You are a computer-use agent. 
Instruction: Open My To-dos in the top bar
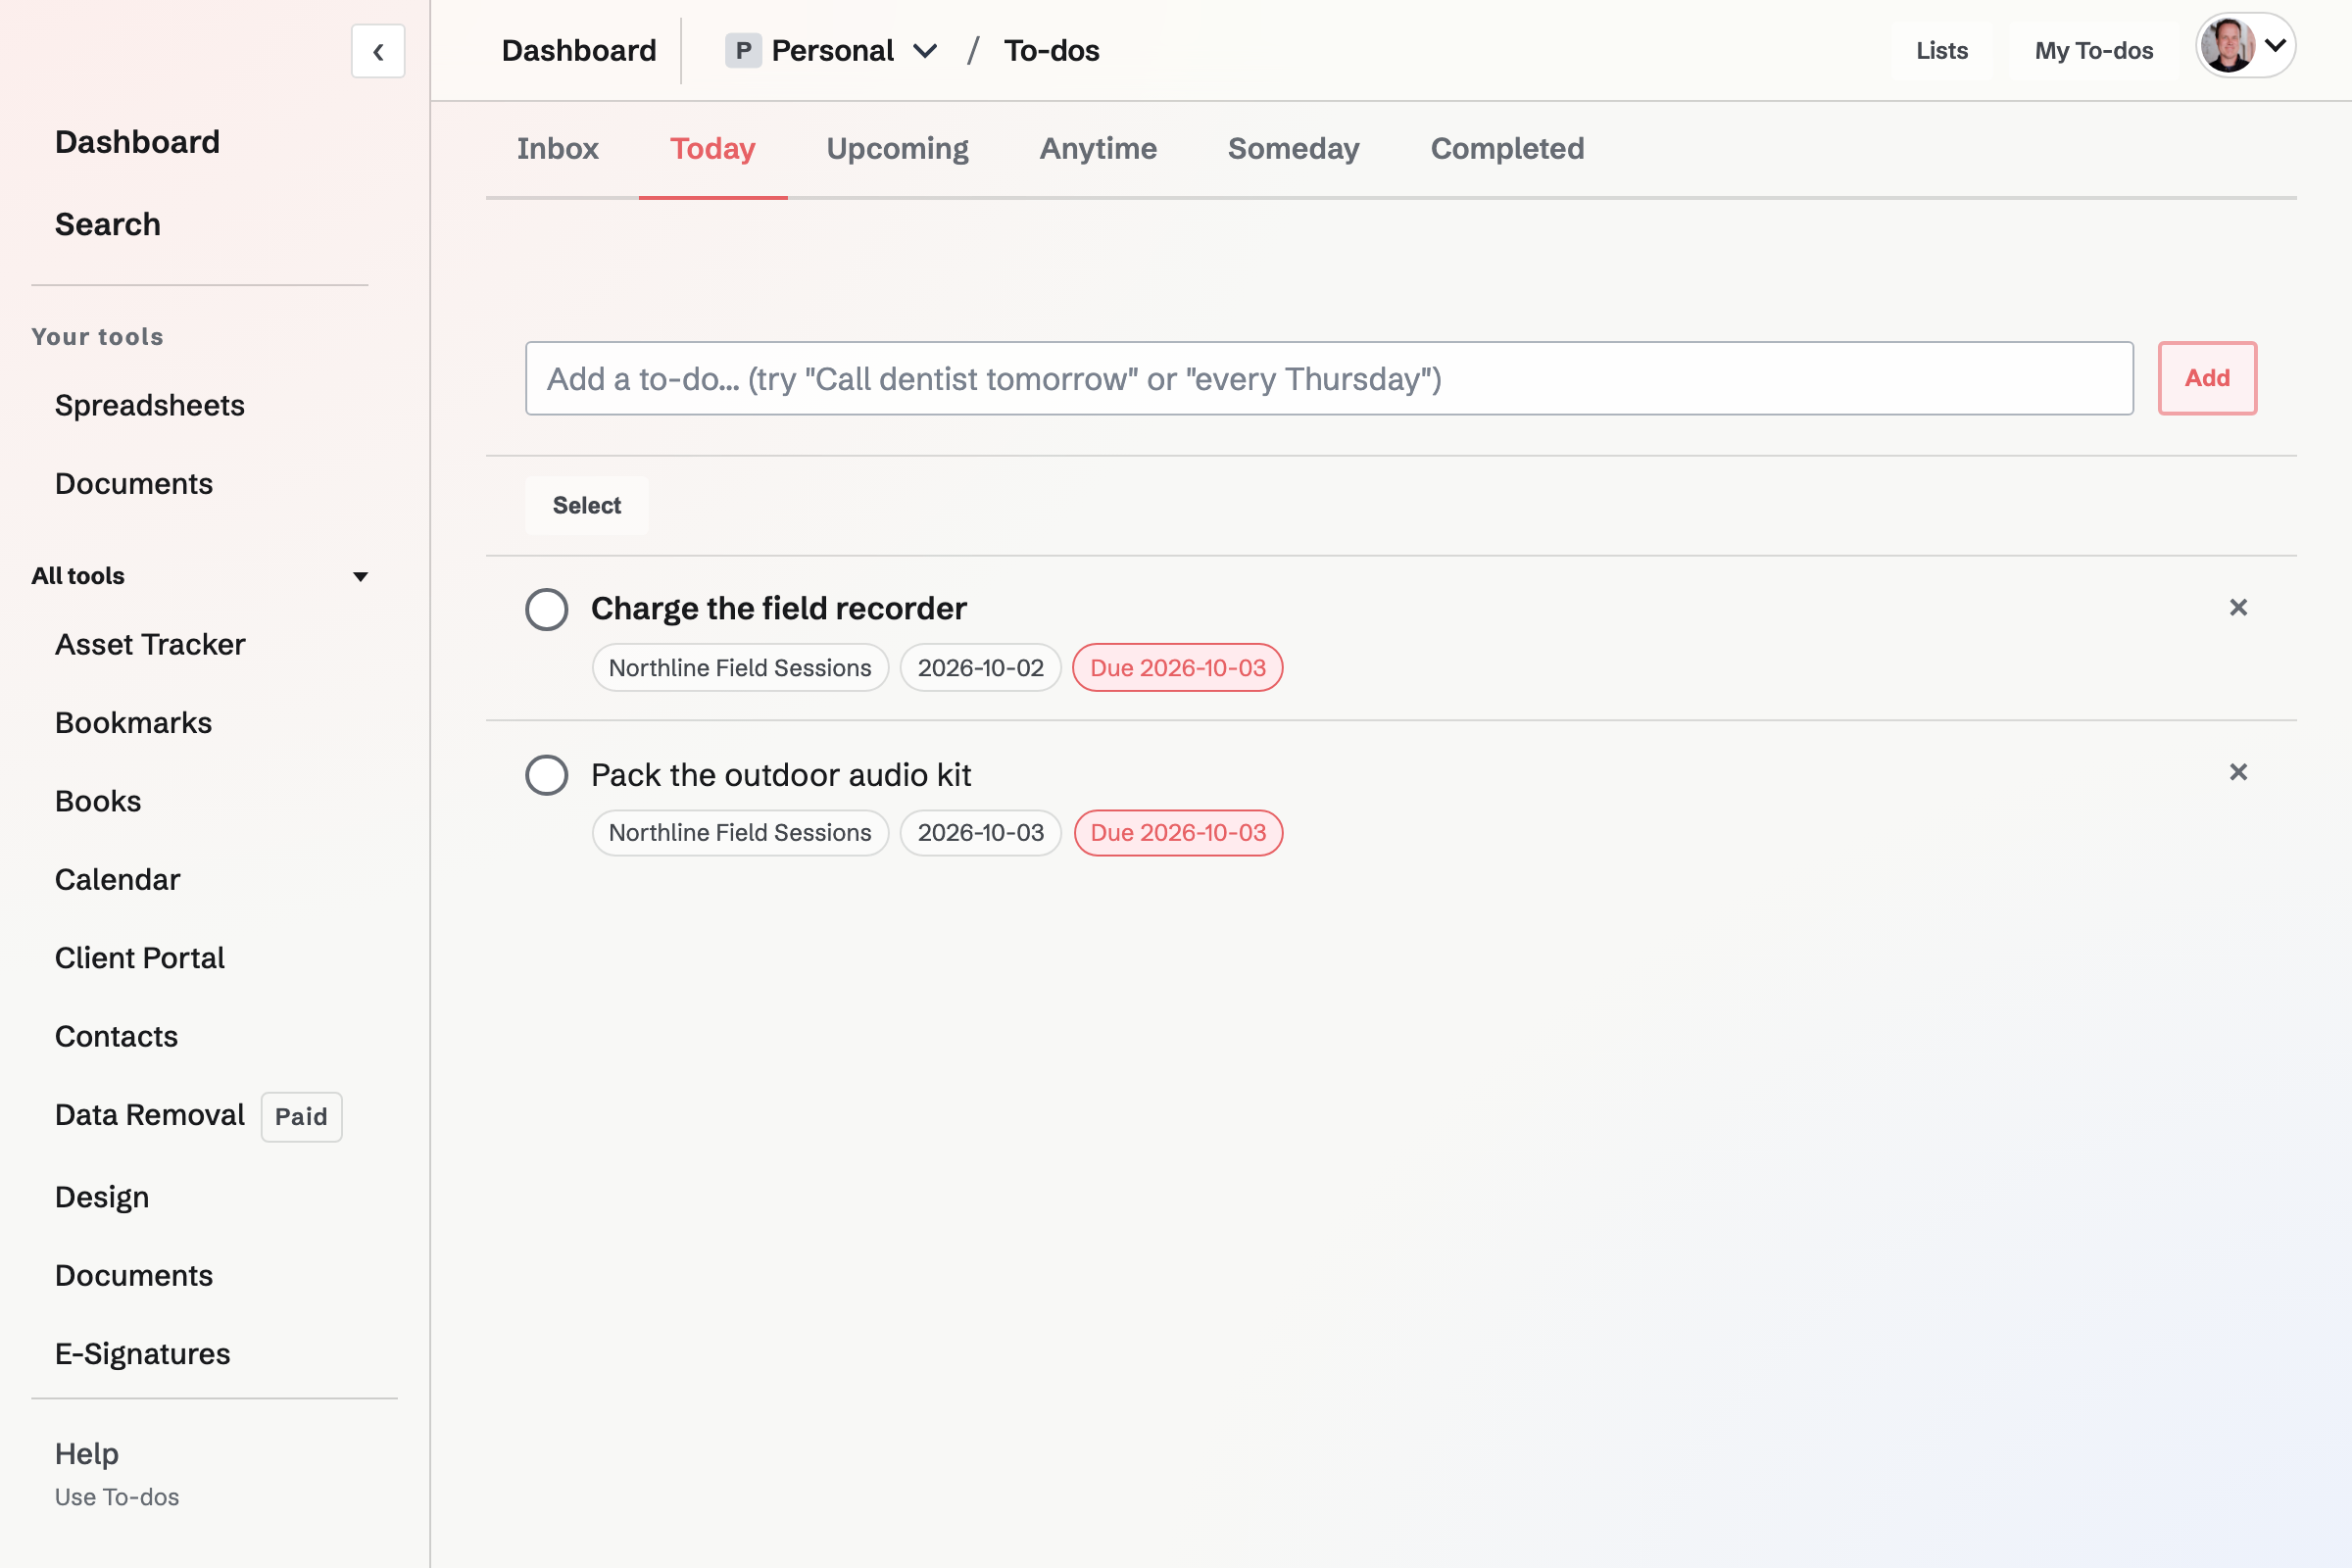pos(2094,51)
